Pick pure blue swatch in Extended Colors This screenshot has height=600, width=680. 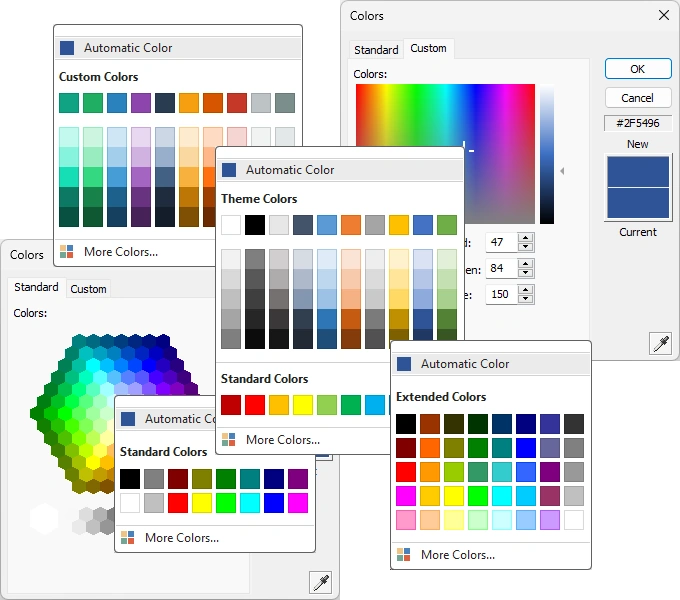(x=526, y=448)
